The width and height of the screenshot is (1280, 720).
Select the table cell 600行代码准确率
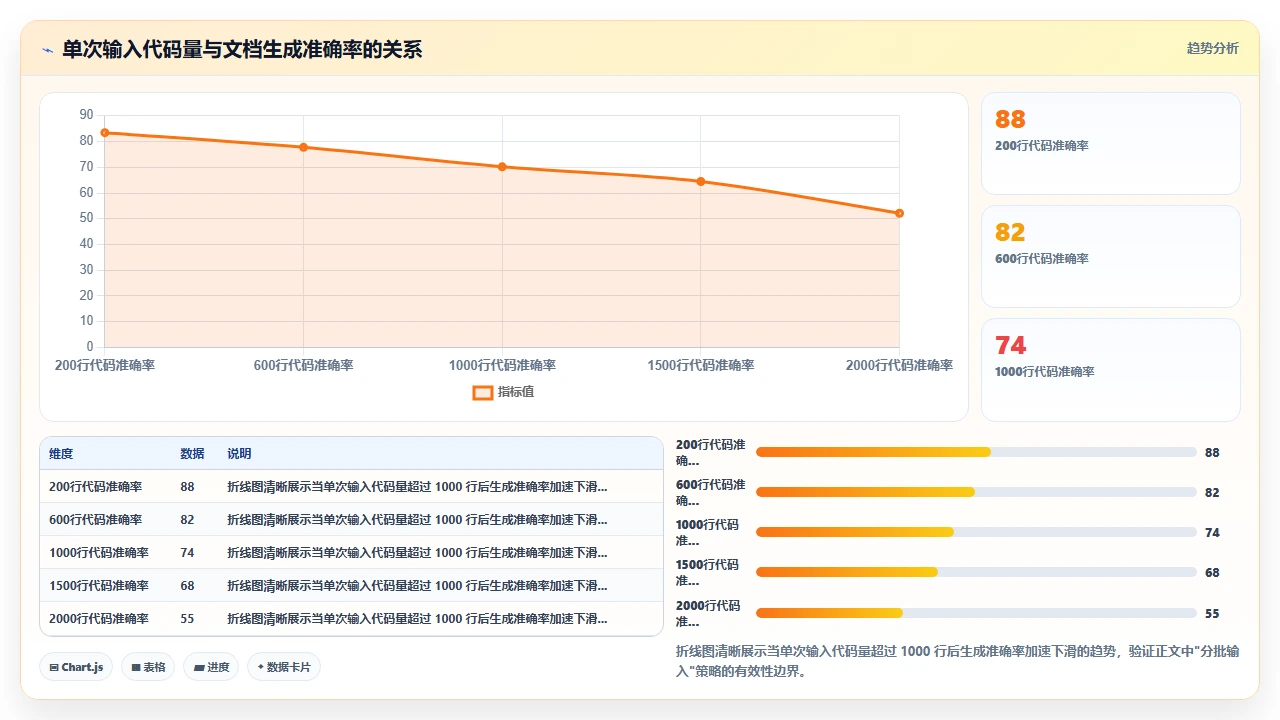coord(95,520)
